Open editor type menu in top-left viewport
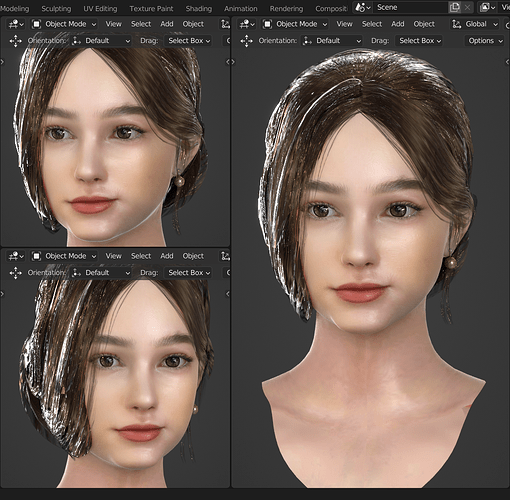Viewport: 510px width, 500px height. pos(16,24)
